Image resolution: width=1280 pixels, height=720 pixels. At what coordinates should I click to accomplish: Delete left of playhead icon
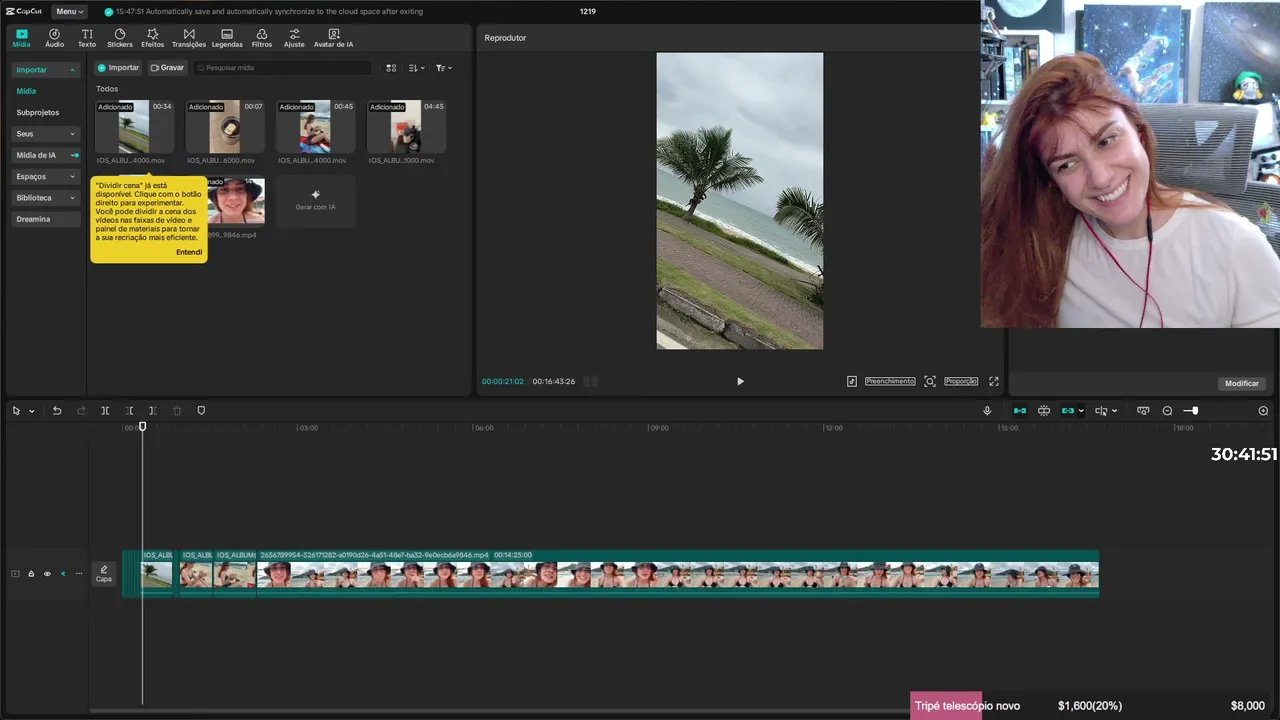tap(129, 411)
